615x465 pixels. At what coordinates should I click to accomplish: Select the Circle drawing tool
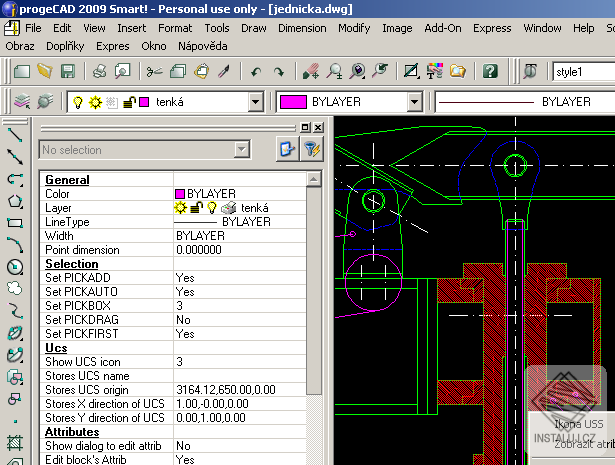[15, 267]
